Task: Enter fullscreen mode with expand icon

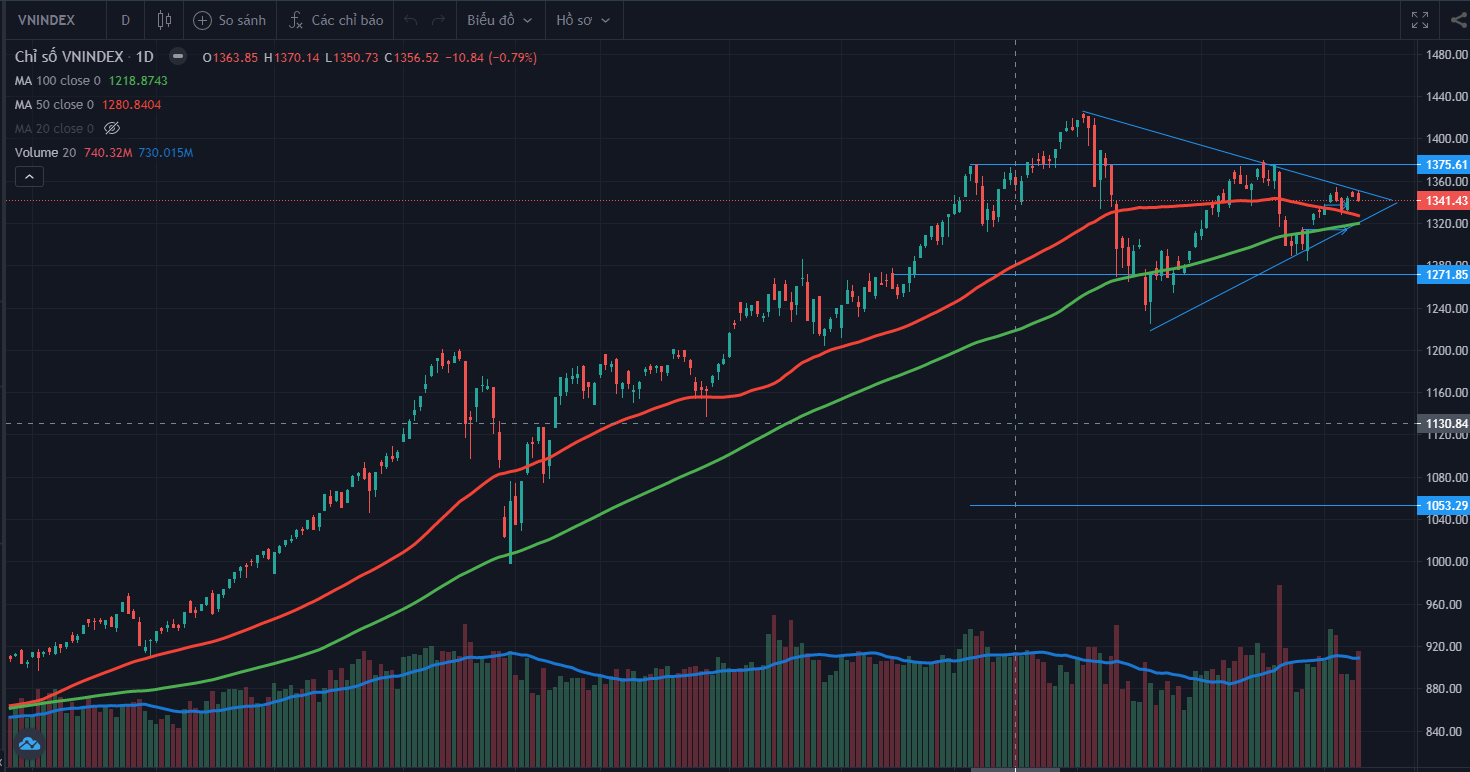Action: click(1420, 20)
